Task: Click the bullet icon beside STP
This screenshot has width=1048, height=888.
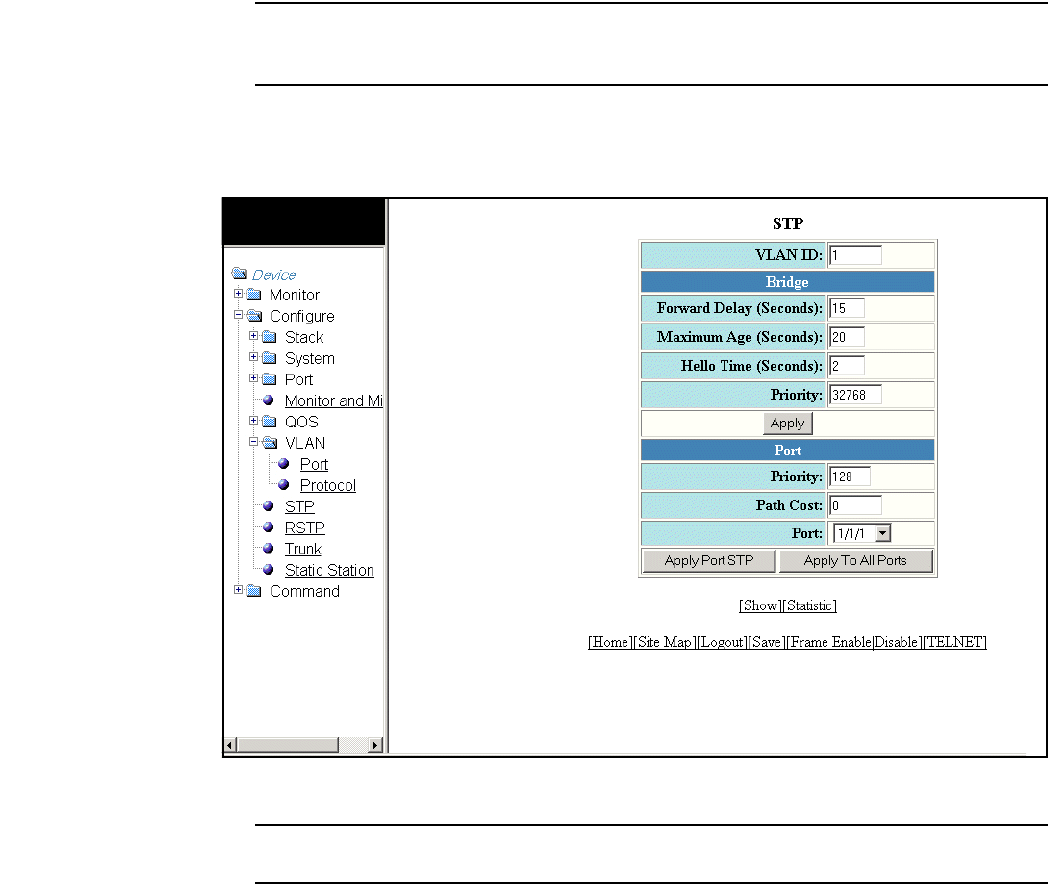Action: click(268, 506)
